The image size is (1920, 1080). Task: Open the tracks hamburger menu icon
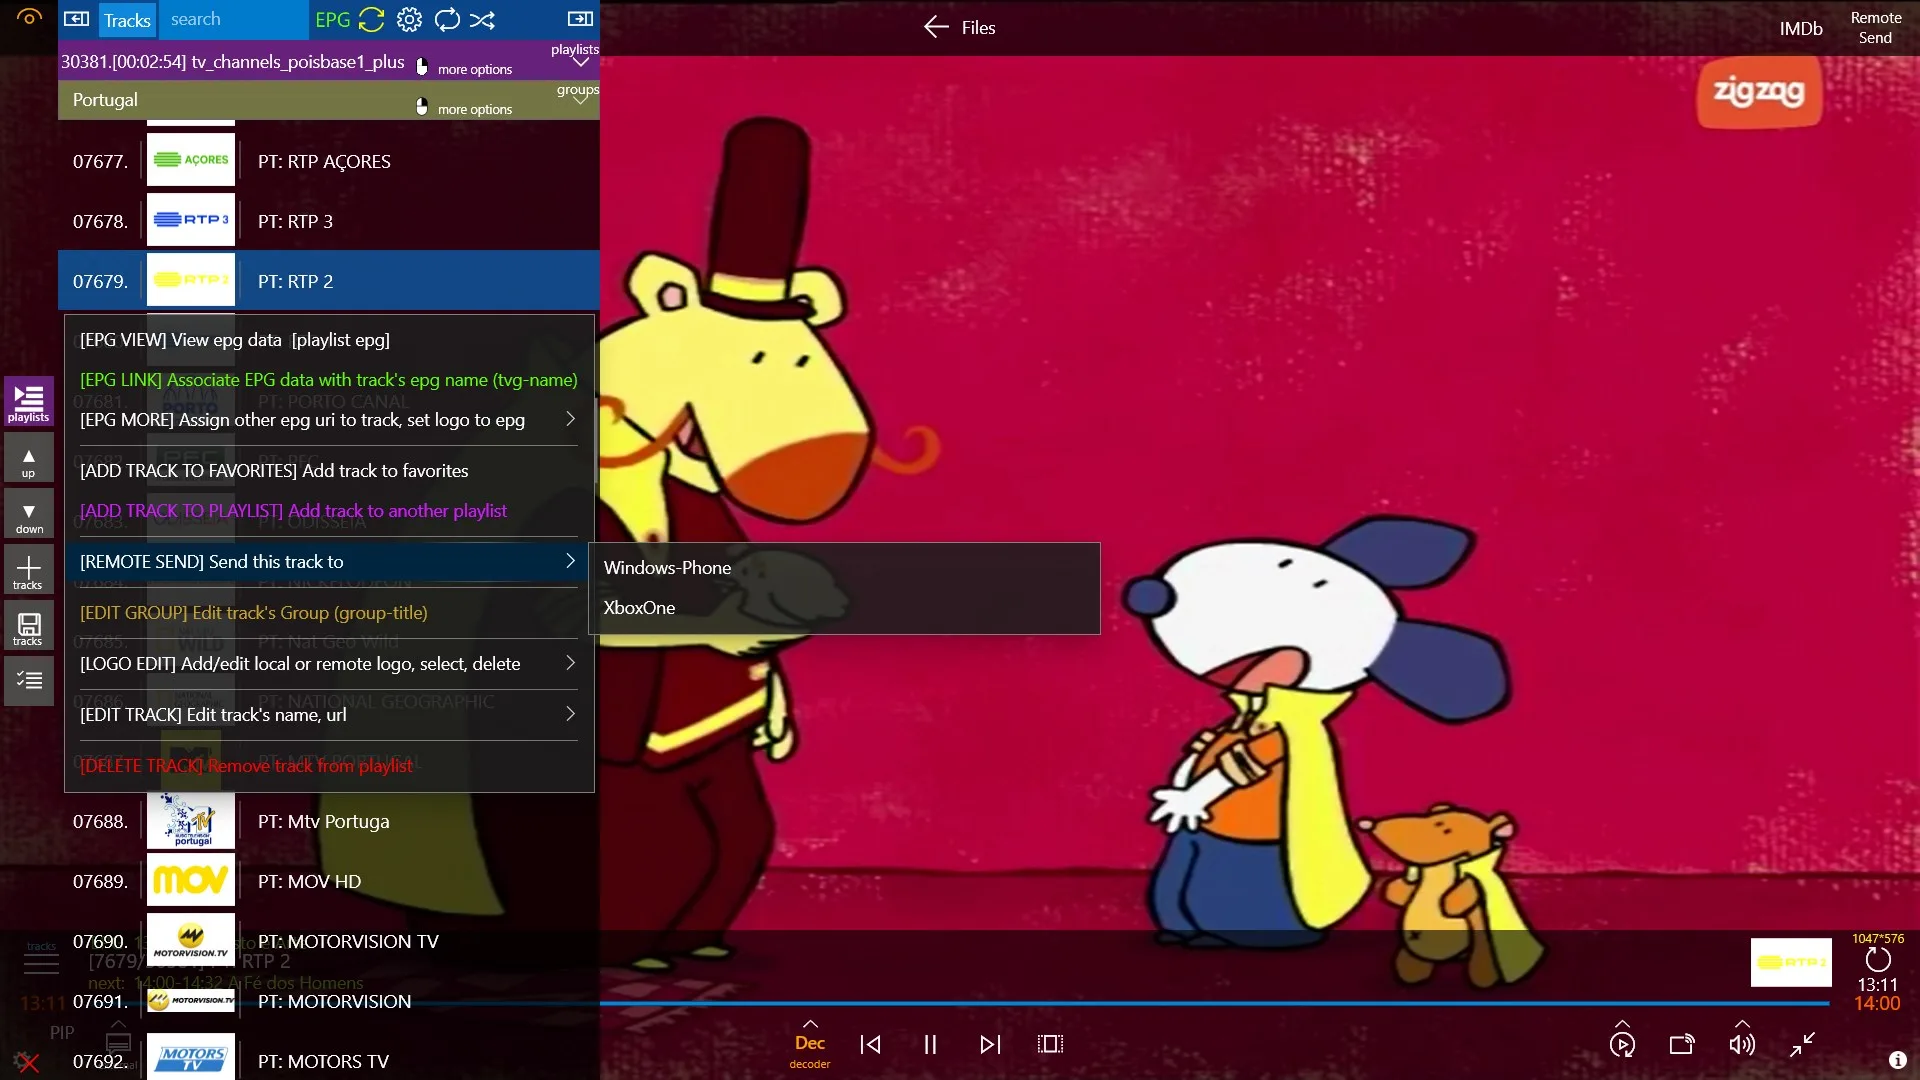[x=41, y=964]
